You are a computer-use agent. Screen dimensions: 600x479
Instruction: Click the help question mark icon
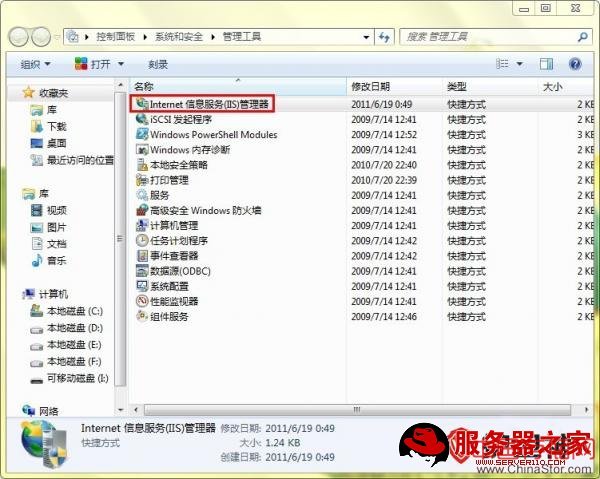click(575, 63)
